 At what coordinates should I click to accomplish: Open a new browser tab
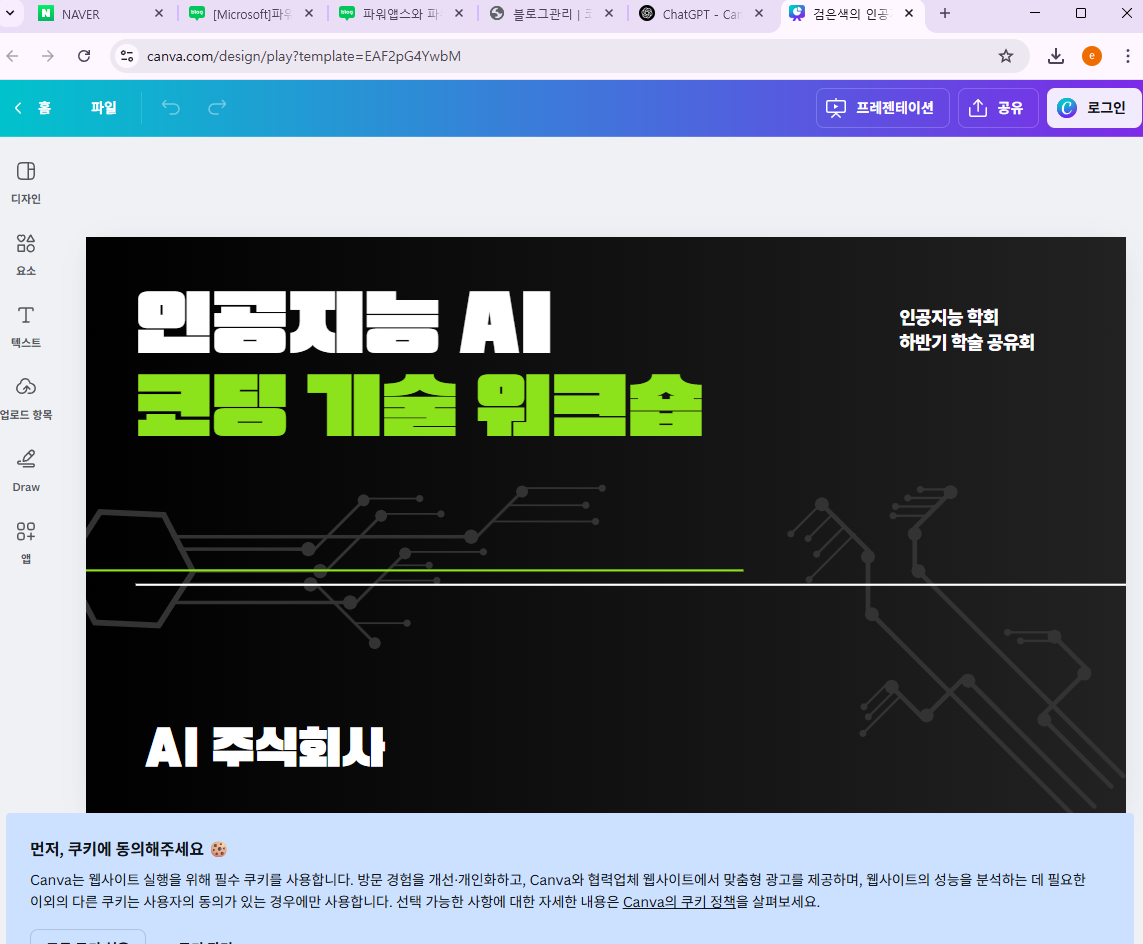tap(945, 13)
